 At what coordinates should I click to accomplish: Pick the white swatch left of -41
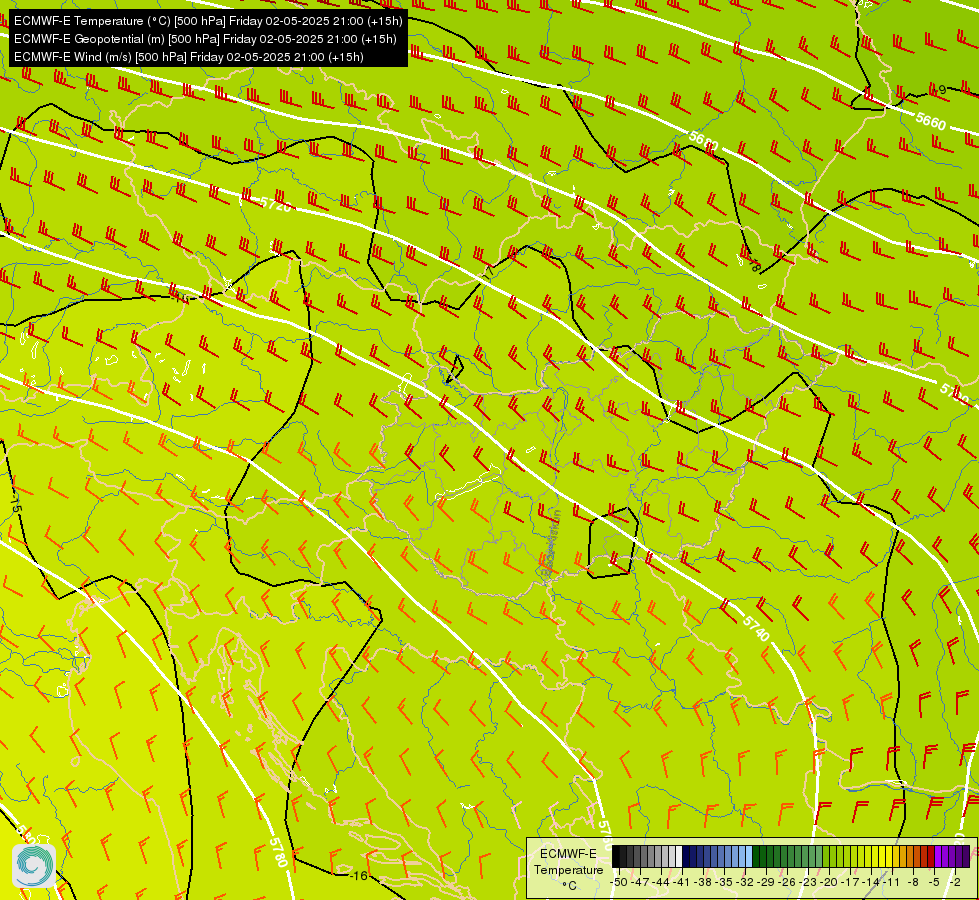(x=679, y=856)
